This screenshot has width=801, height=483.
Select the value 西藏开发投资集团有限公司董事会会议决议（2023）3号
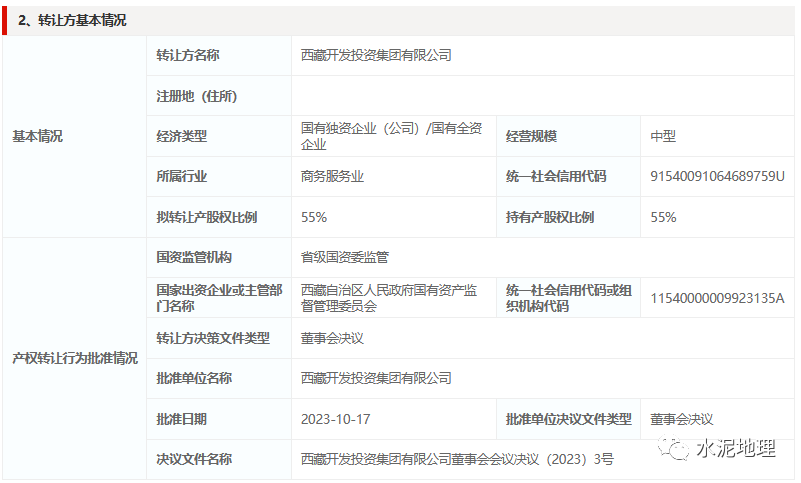click(457, 459)
